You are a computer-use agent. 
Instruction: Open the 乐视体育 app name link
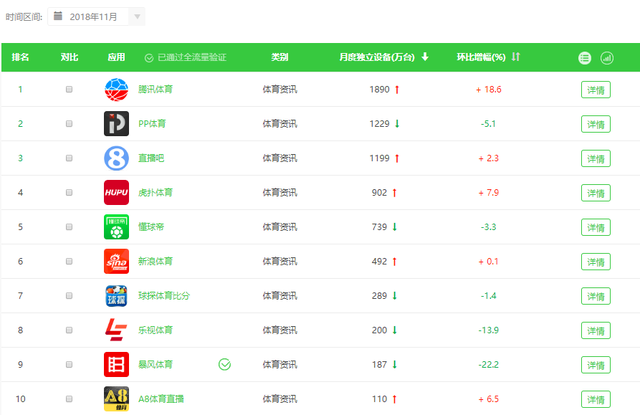155,330
